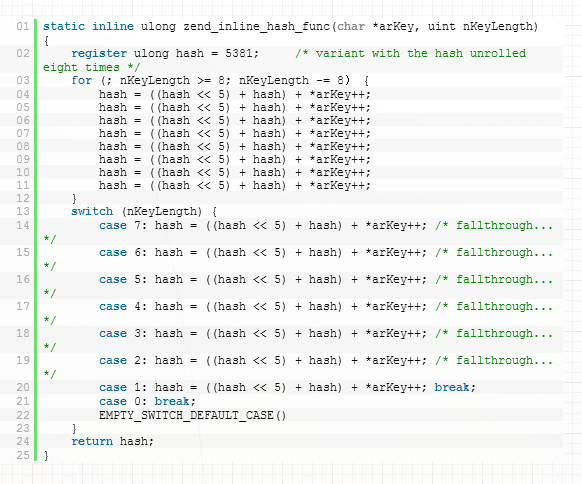
Task: Click 'case 0:' on line 21
Action: click(123, 401)
